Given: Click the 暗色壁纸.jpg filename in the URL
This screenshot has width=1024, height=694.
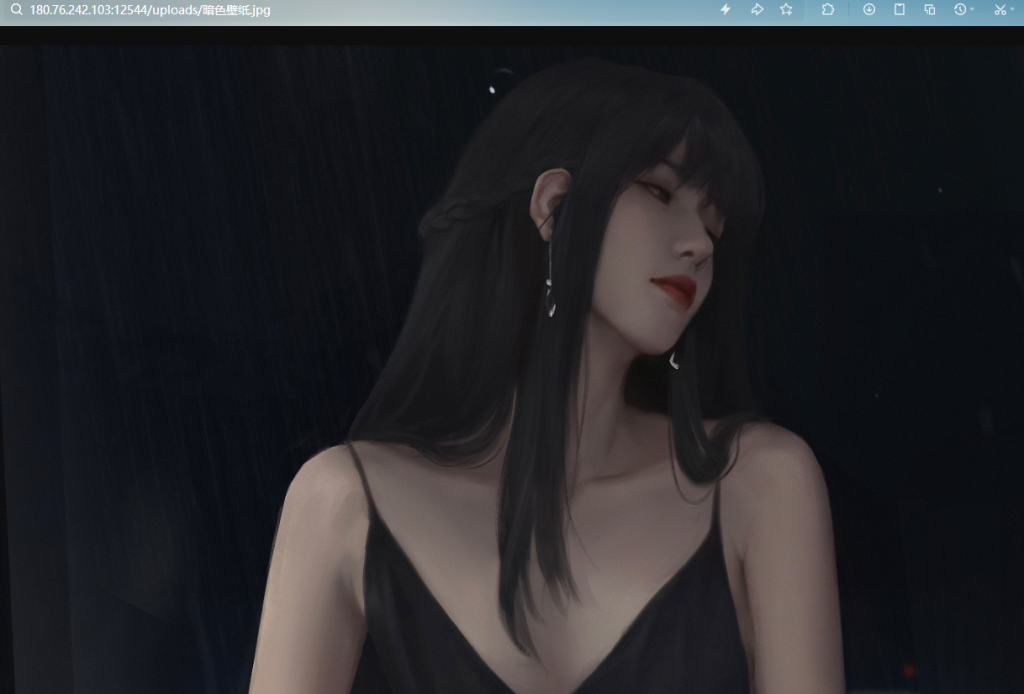Looking at the screenshot, I should [x=236, y=10].
